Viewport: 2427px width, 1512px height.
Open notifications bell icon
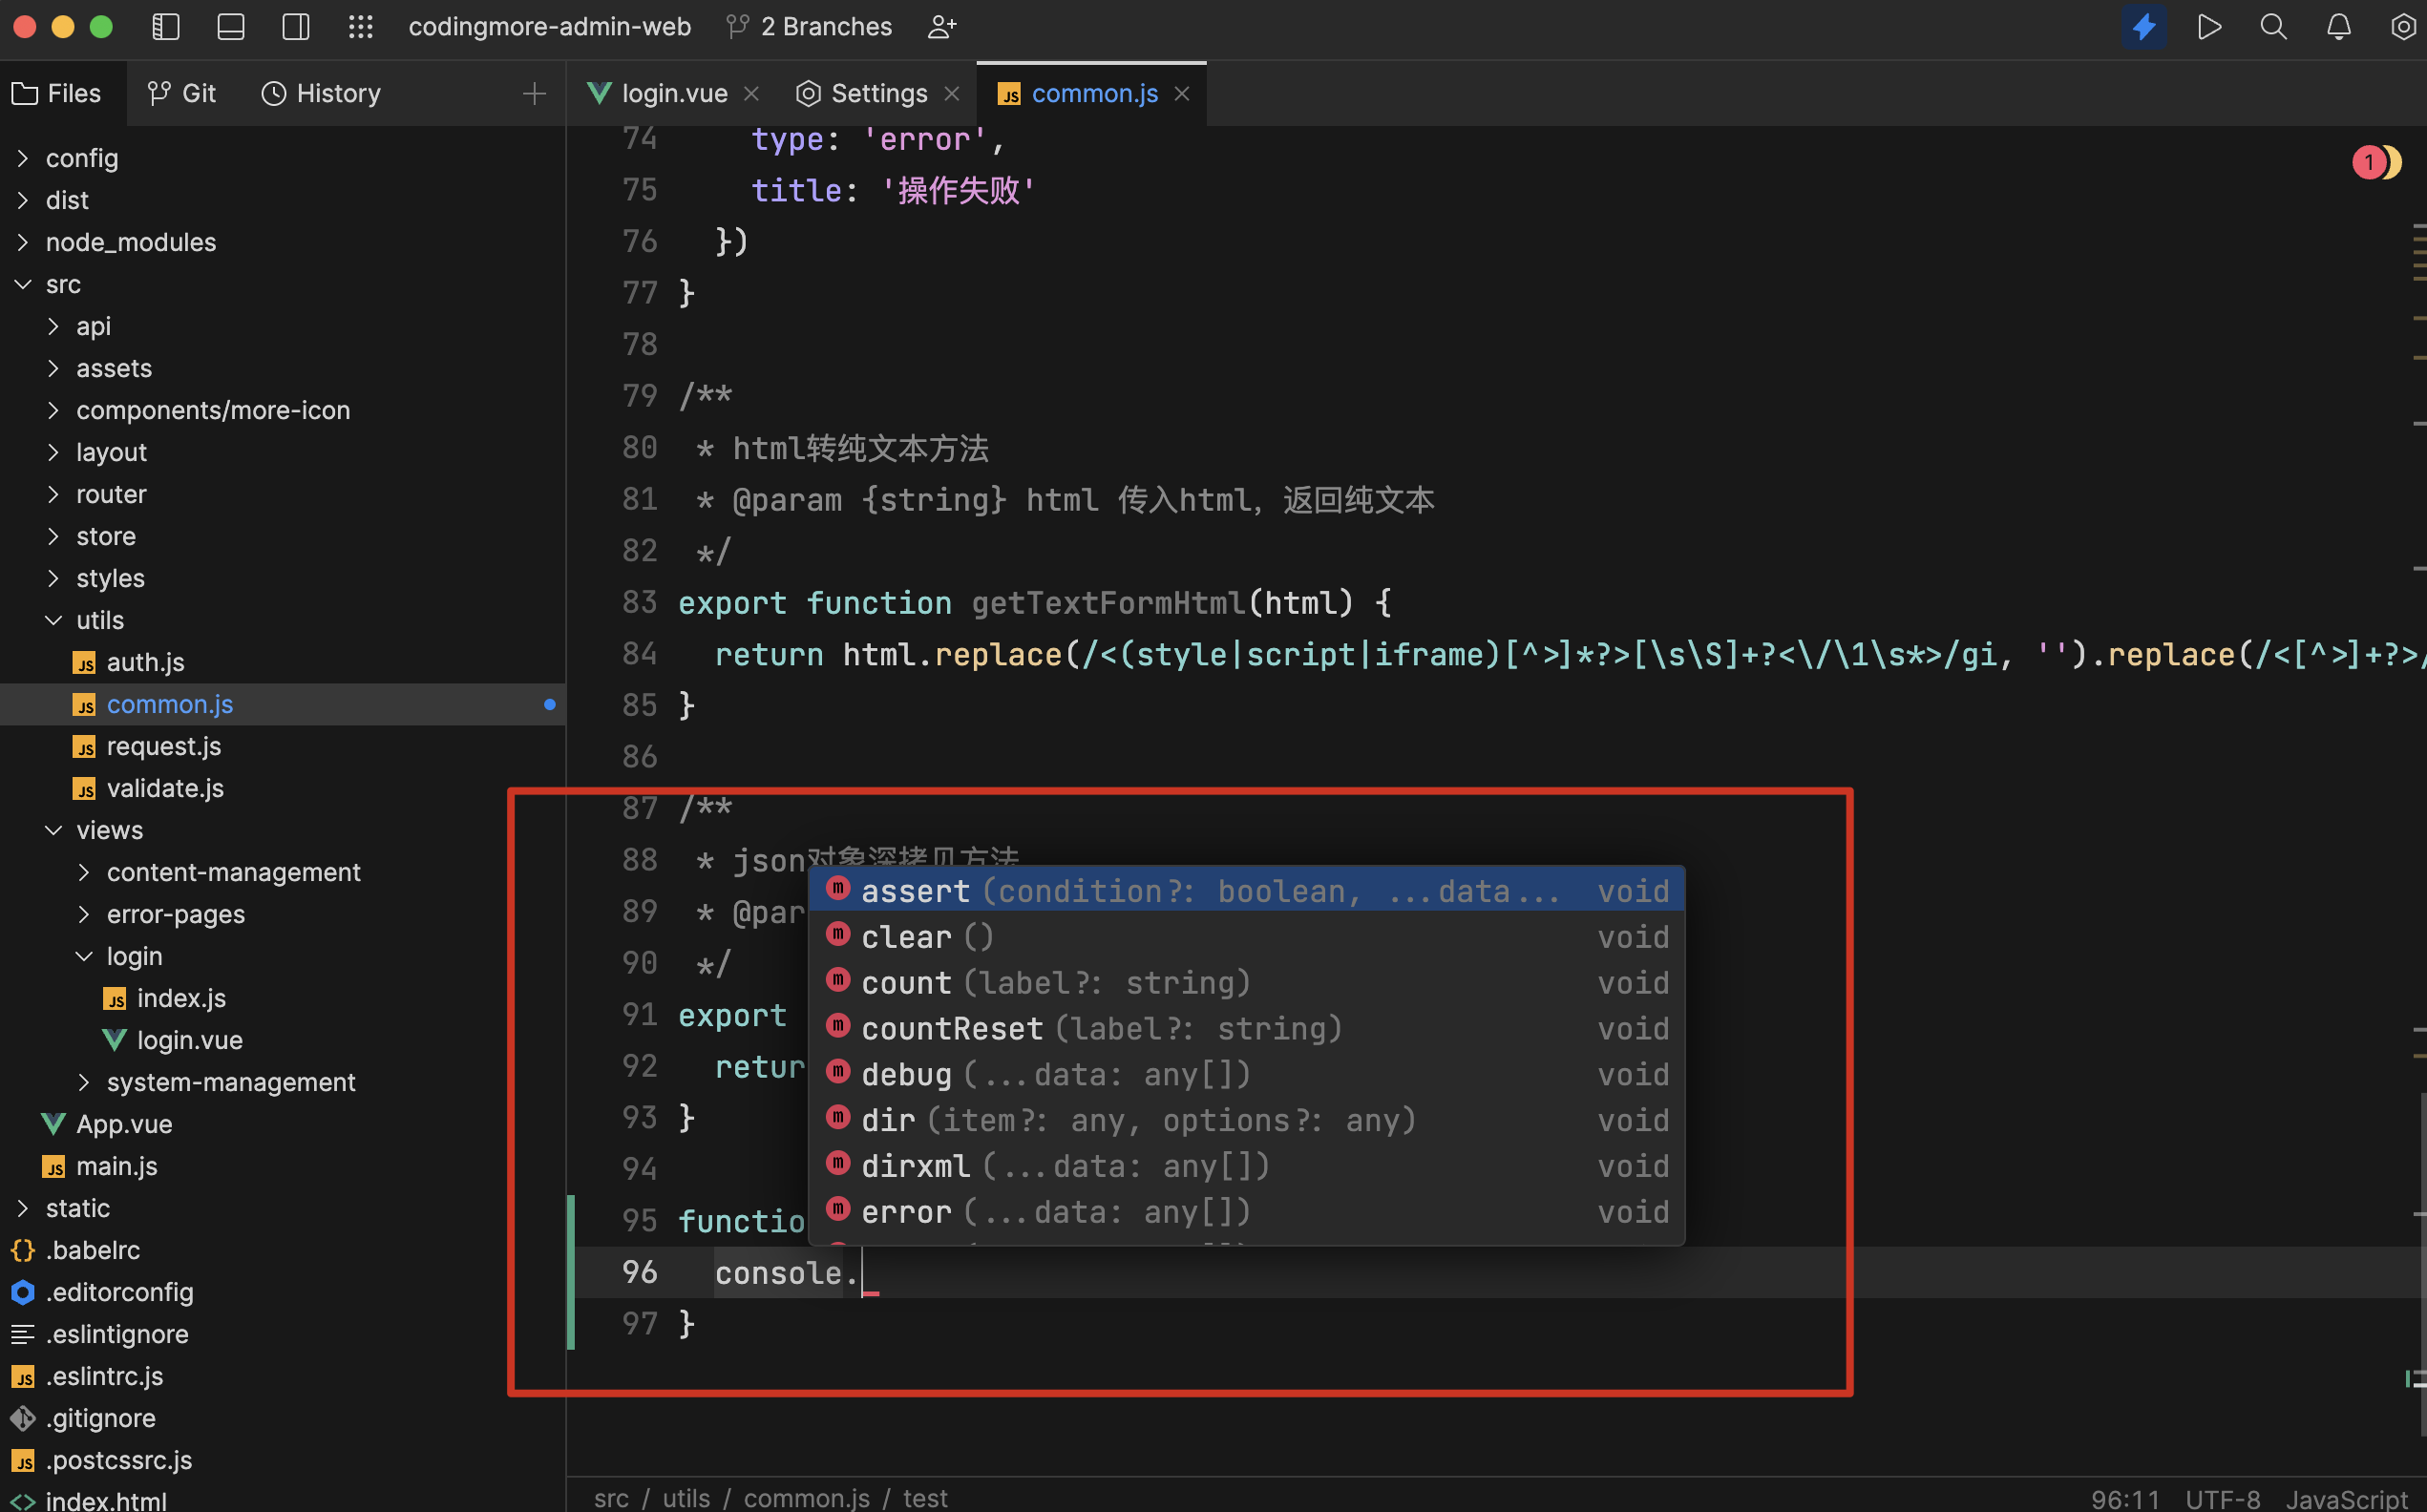[x=2338, y=27]
